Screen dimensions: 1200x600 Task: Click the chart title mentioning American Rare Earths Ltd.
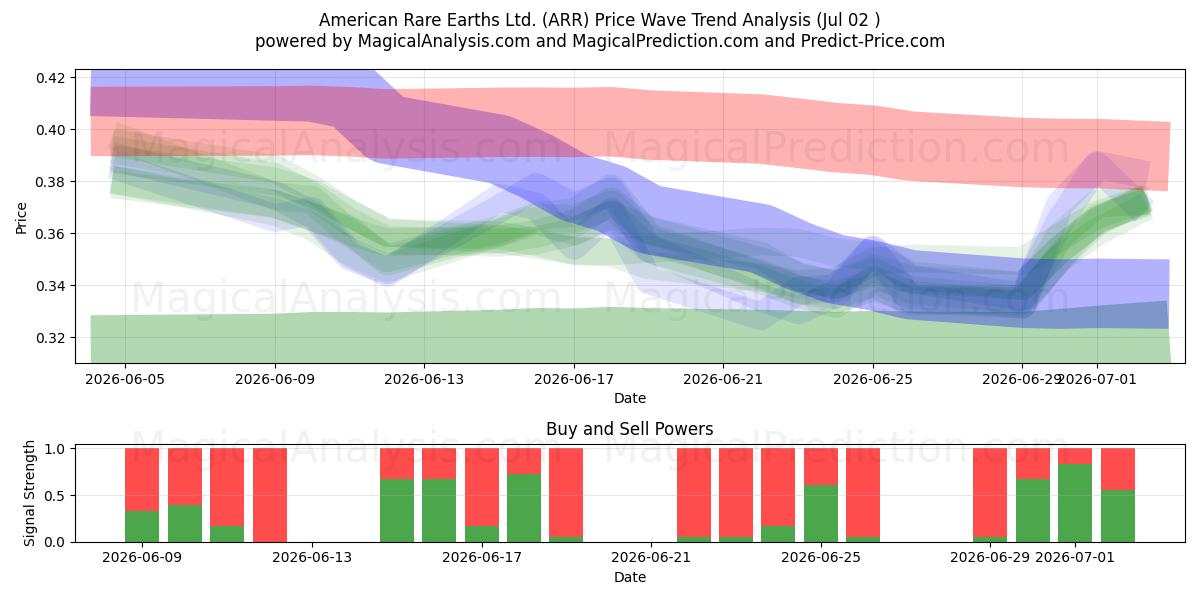tap(600, 20)
